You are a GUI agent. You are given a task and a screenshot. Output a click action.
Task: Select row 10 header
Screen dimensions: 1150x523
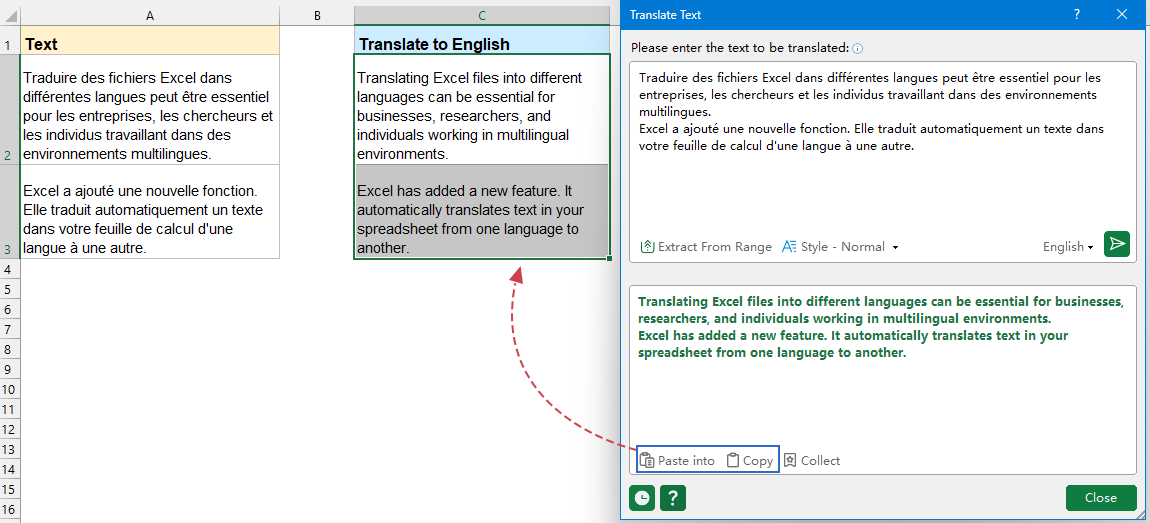click(x=10, y=389)
